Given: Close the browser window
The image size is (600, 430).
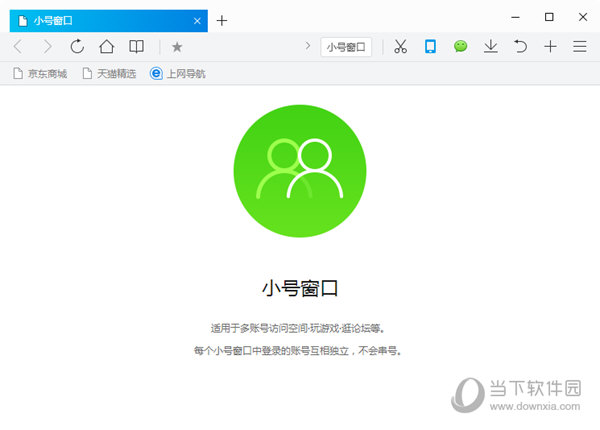Looking at the screenshot, I should (583, 17).
